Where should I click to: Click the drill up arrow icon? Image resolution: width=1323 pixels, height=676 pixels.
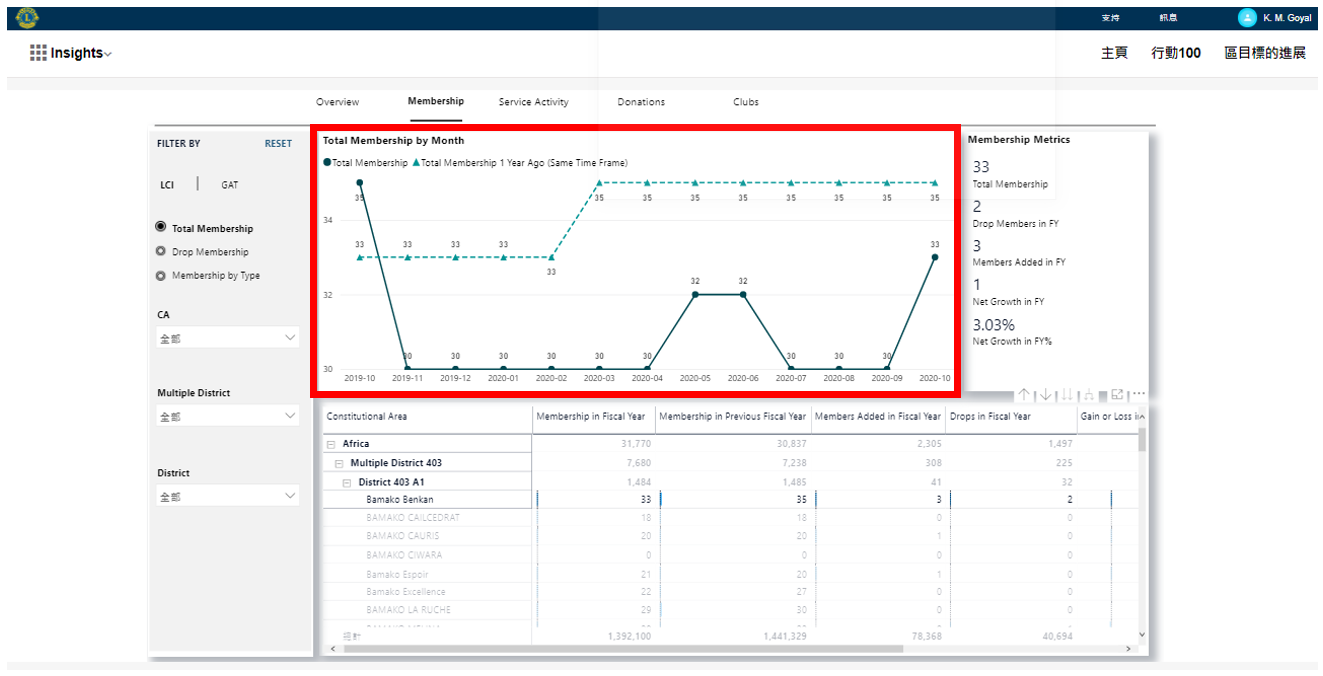click(x=1023, y=395)
